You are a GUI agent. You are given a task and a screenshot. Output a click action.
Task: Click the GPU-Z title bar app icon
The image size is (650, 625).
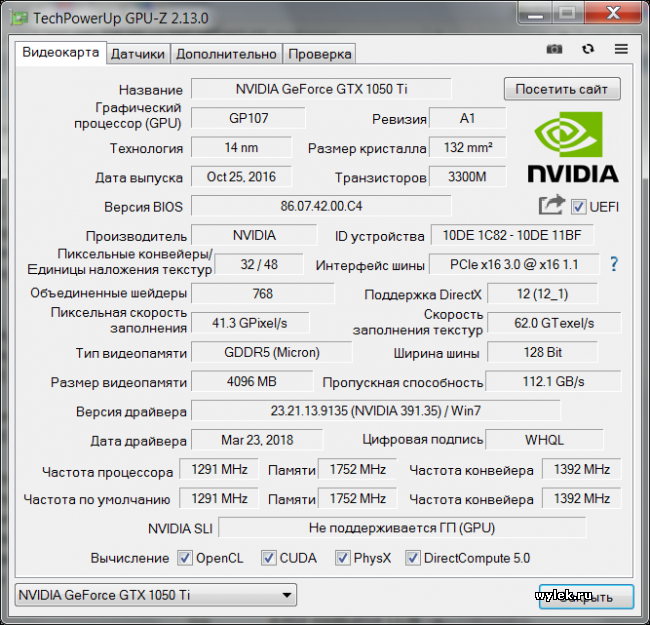click(19, 18)
